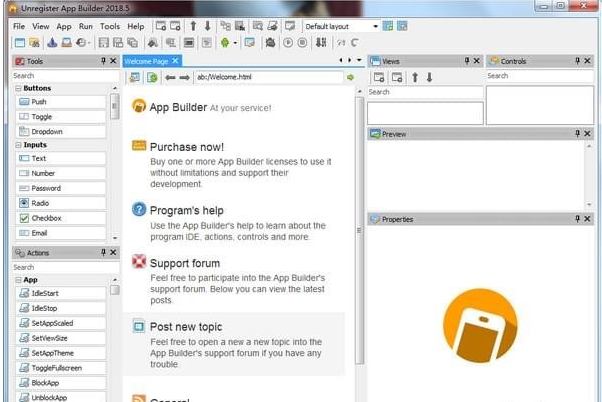Select the Dropdown tool
The height and width of the screenshot is (402, 602).
point(61,132)
